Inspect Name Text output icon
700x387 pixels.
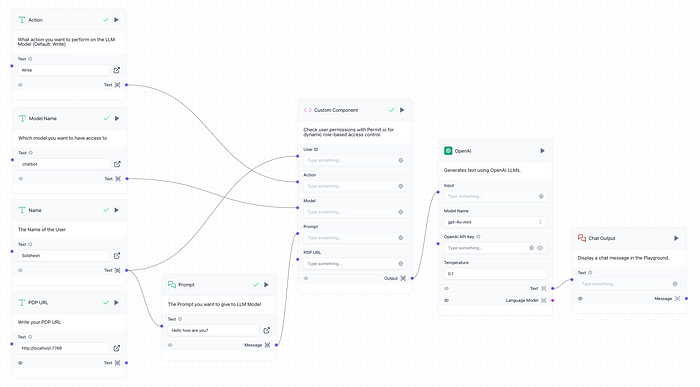117,270
